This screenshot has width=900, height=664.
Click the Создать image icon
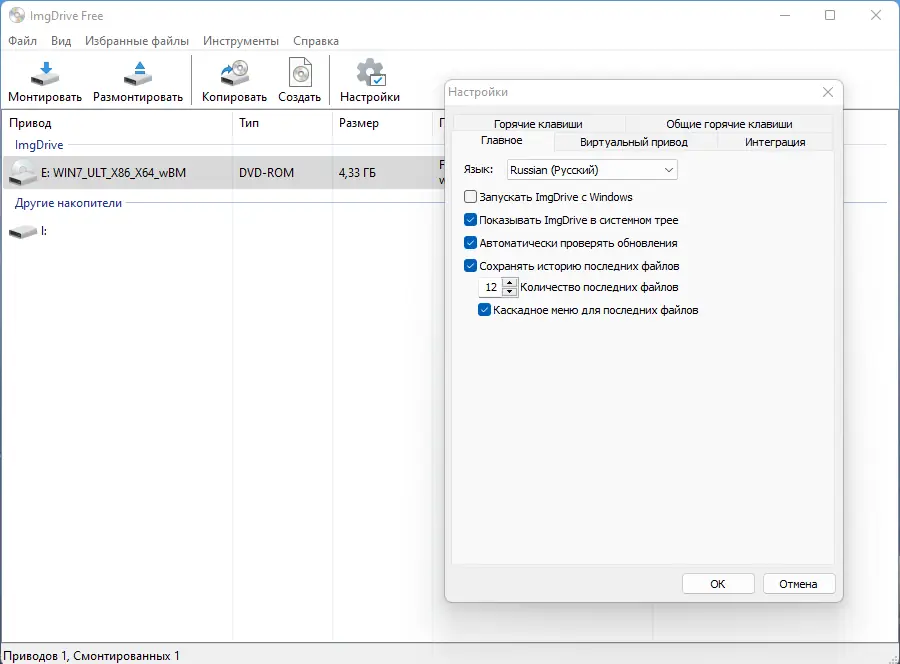tap(300, 73)
